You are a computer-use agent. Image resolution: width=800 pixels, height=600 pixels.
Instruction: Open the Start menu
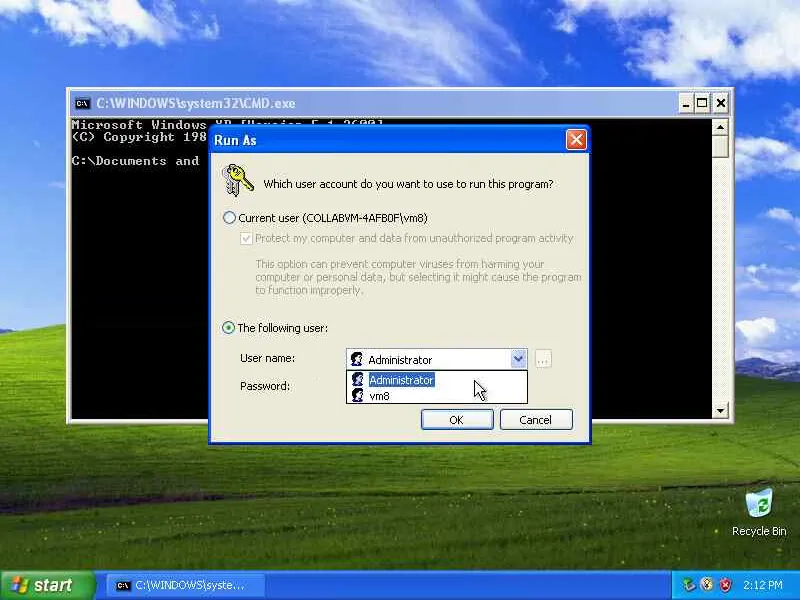tap(47, 585)
